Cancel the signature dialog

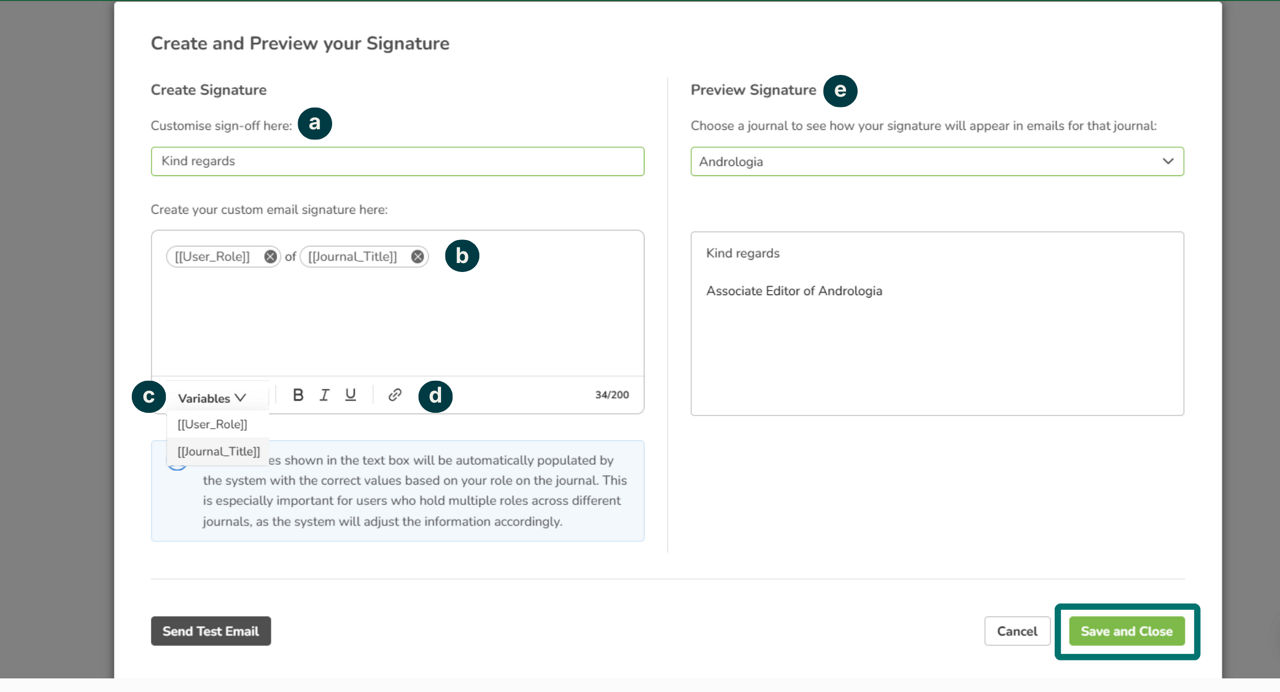click(x=1017, y=631)
